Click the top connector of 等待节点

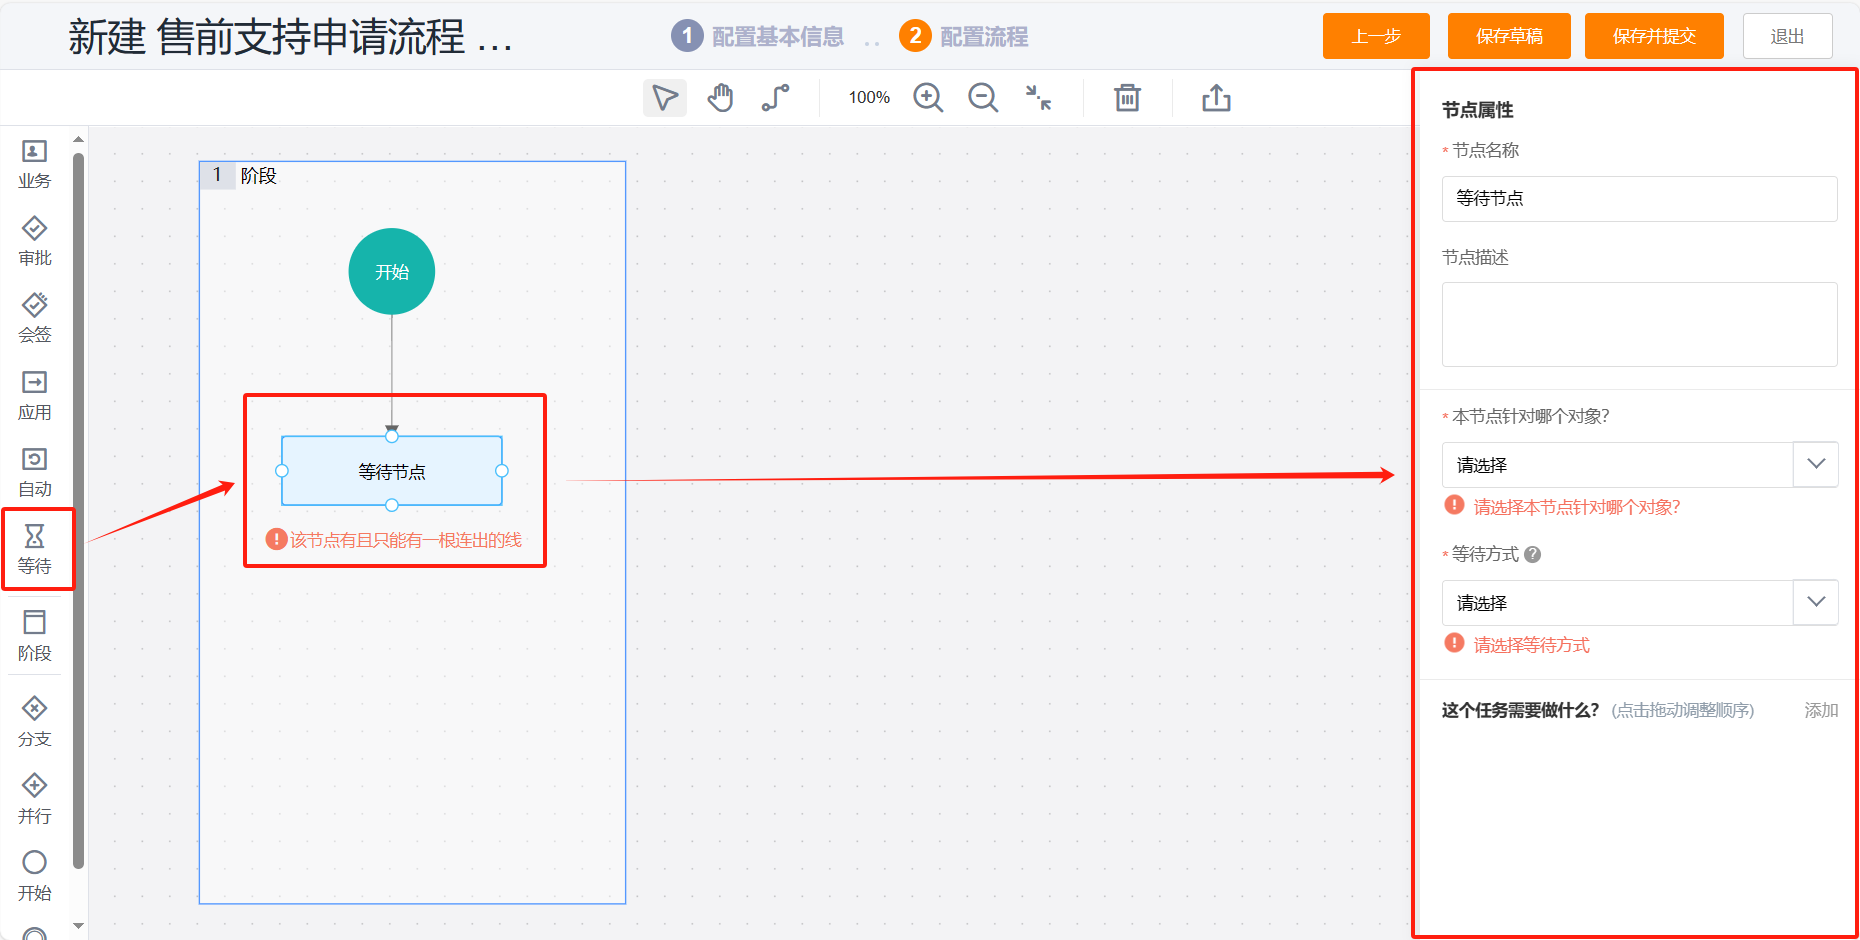click(392, 436)
